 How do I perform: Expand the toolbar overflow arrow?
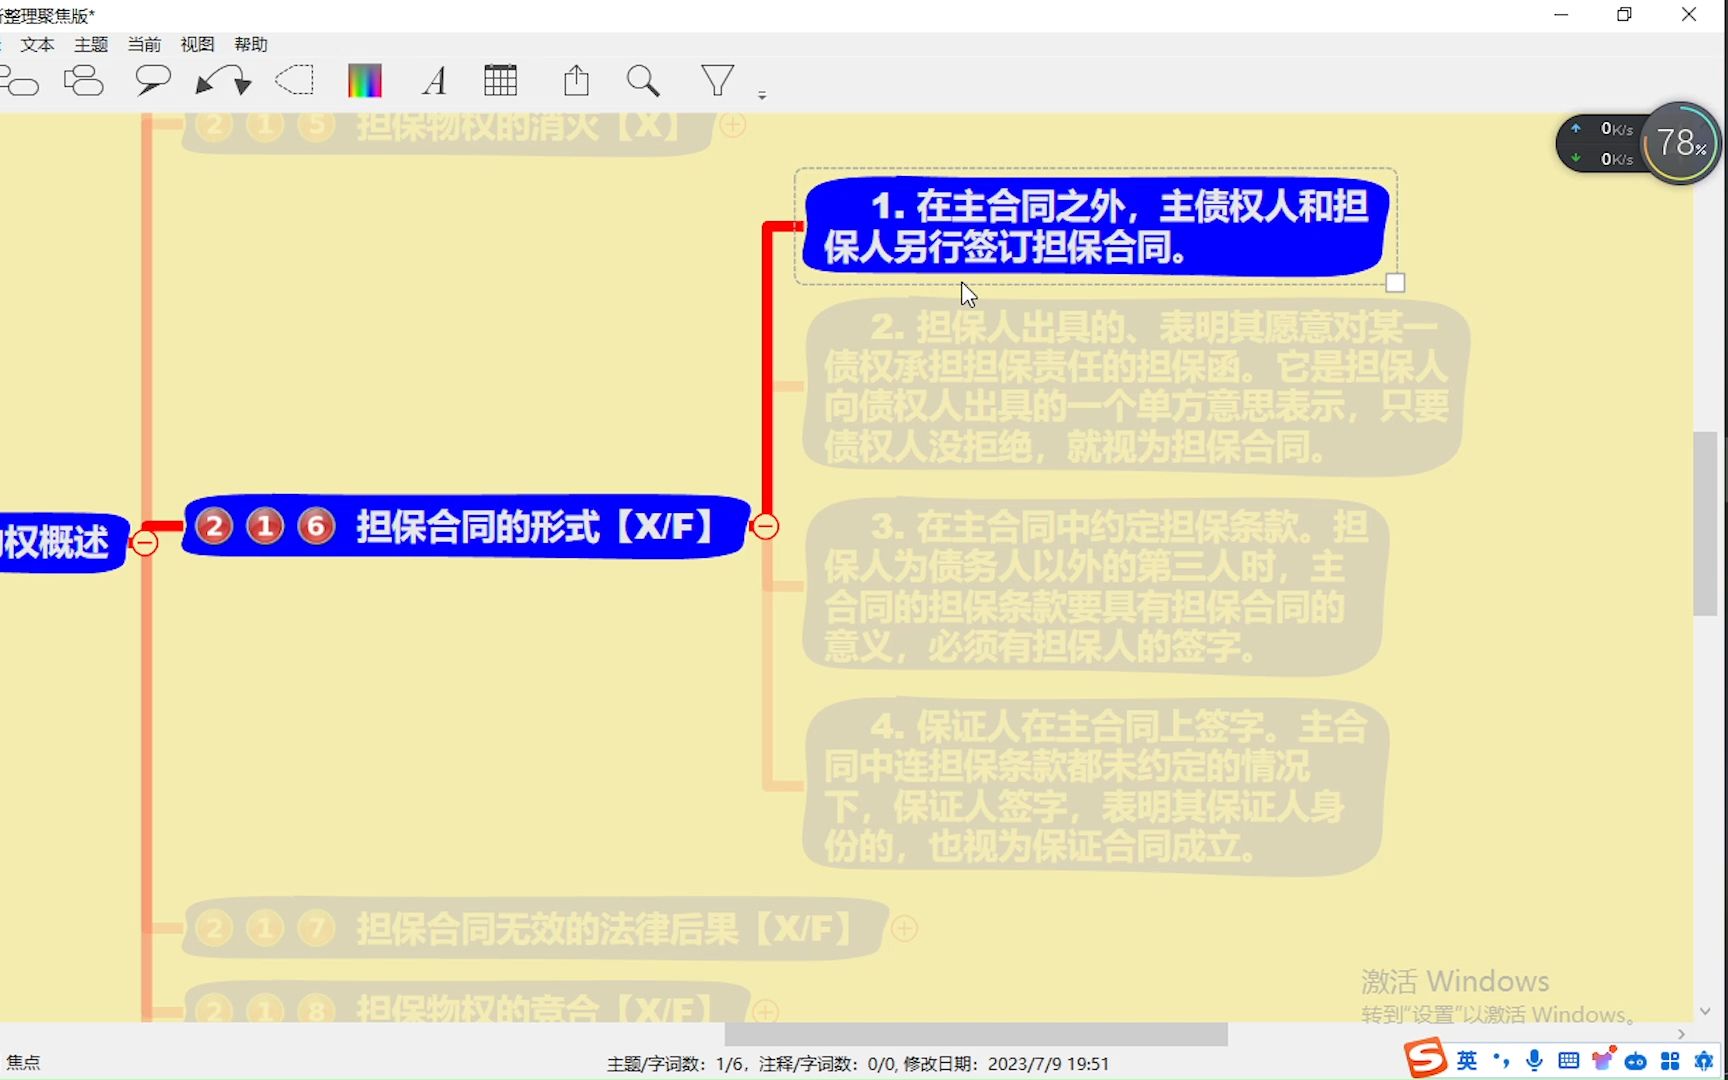pyautogui.click(x=762, y=95)
